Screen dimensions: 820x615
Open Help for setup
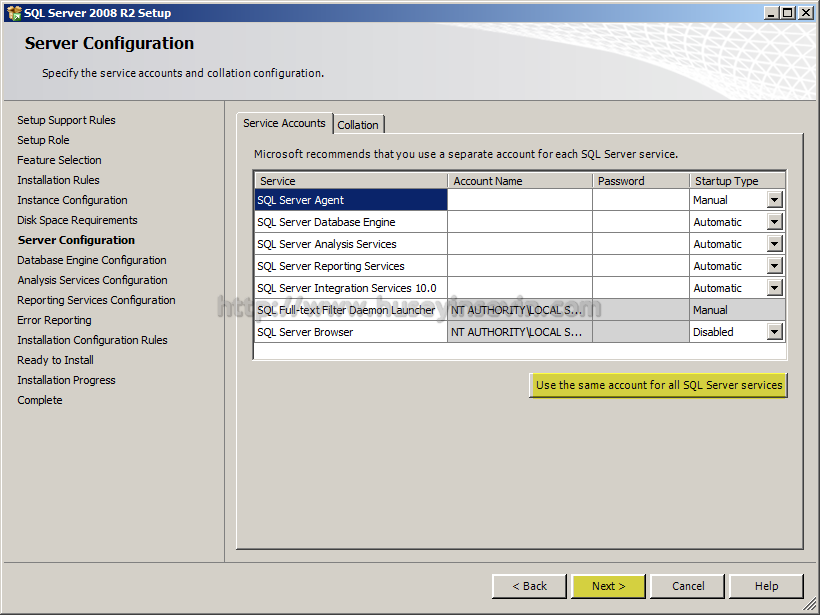point(766,586)
